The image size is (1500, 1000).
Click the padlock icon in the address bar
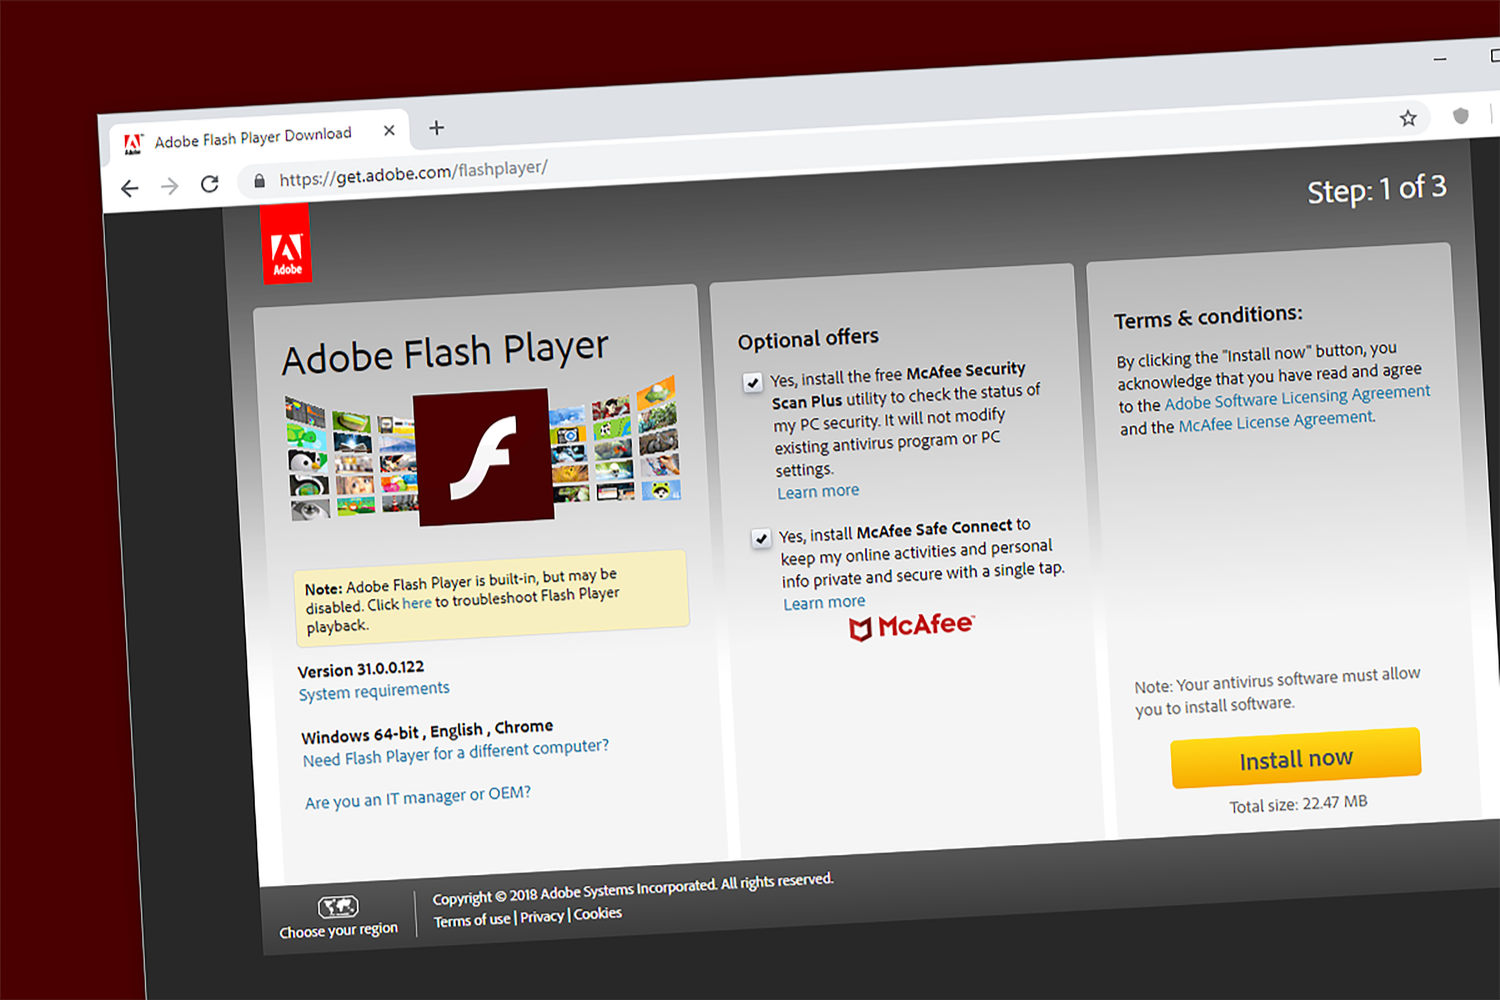click(x=258, y=179)
